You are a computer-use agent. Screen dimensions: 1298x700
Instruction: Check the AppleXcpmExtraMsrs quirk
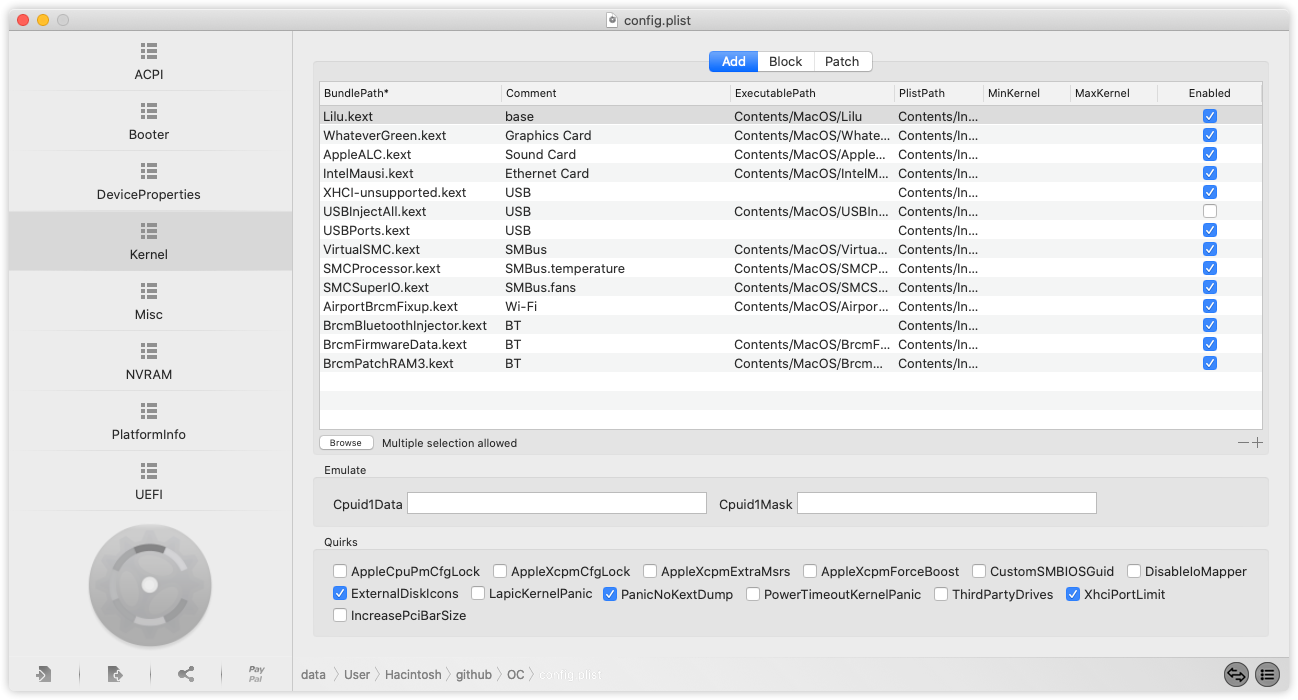pos(650,572)
